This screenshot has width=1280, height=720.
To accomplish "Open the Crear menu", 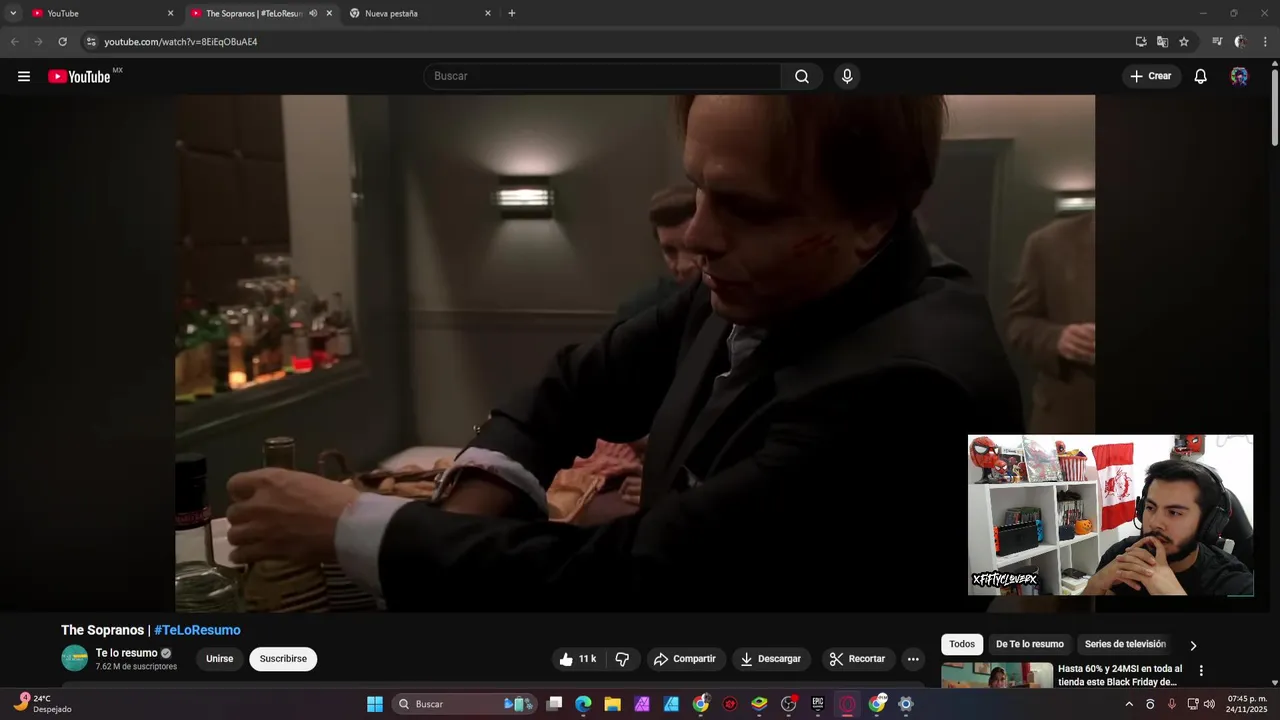I will (x=1151, y=76).
